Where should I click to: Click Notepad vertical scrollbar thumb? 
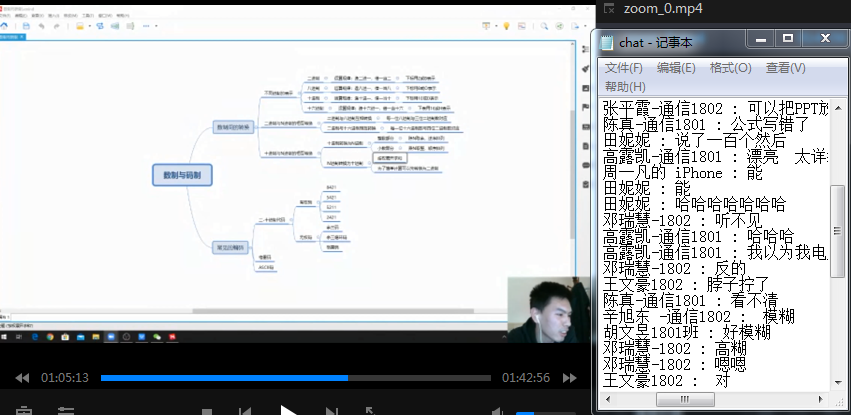(x=837, y=231)
